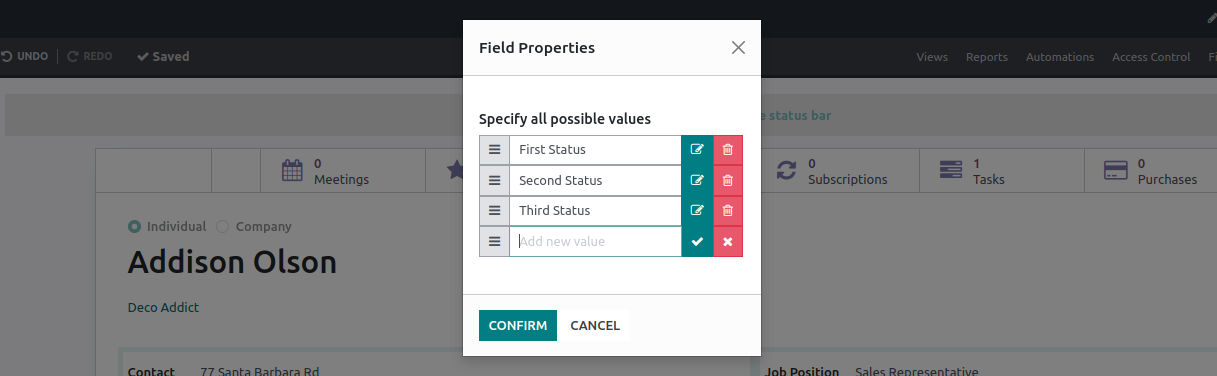Screen dimensions: 1217x376
Task: Close the Field Properties dialog
Action: click(738, 48)
